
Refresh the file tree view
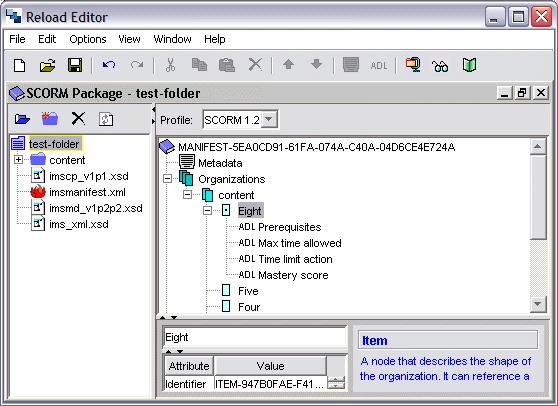tap(106, 119)
